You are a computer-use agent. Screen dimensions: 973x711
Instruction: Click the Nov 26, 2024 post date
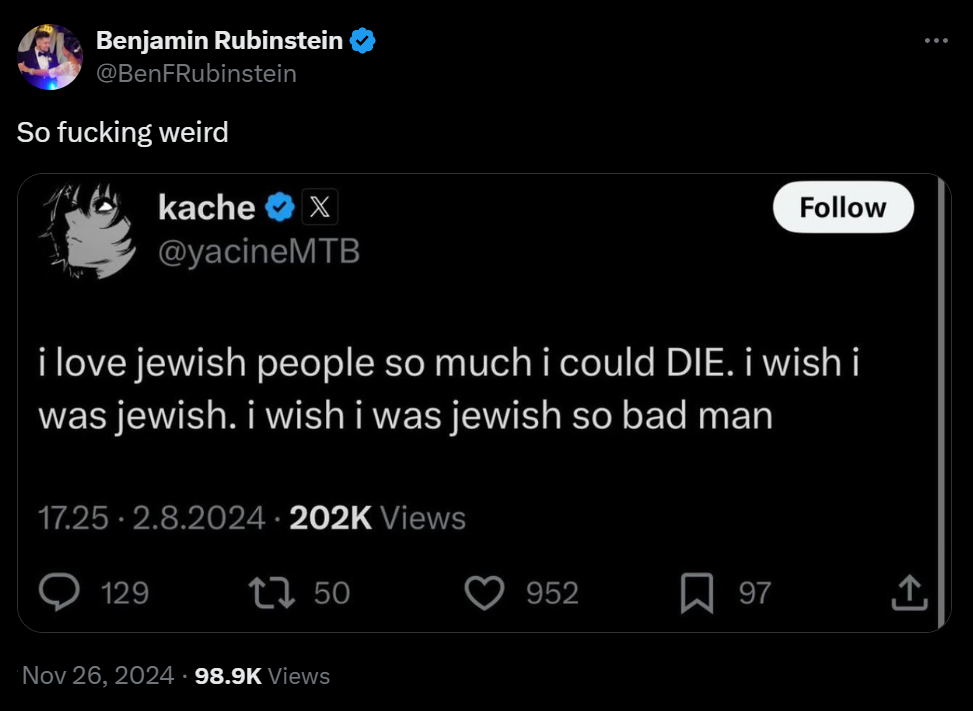pos(97,676)
